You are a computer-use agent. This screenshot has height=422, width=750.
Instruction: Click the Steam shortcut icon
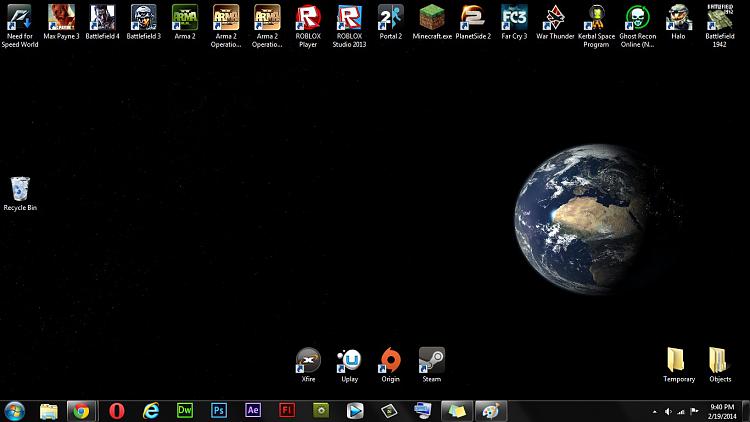pyautogui.click(x=431, y=360)
